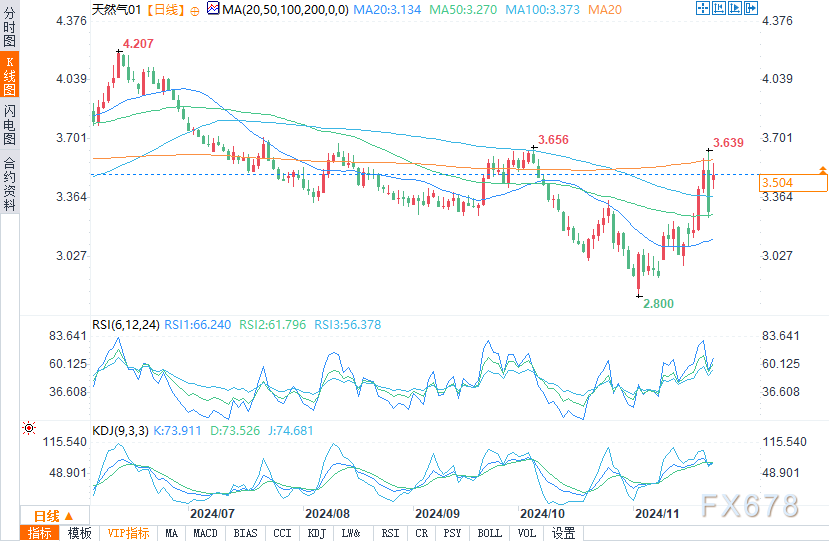Click the chart play-forward axis icon
Image resolution: width=829 pixels, height=541 pixels.
point(734,8)
